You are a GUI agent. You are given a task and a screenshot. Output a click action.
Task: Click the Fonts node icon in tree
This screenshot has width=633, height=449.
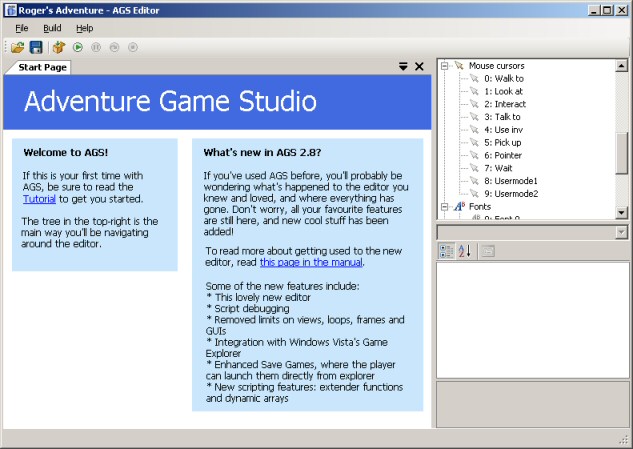tap(460, 207)
